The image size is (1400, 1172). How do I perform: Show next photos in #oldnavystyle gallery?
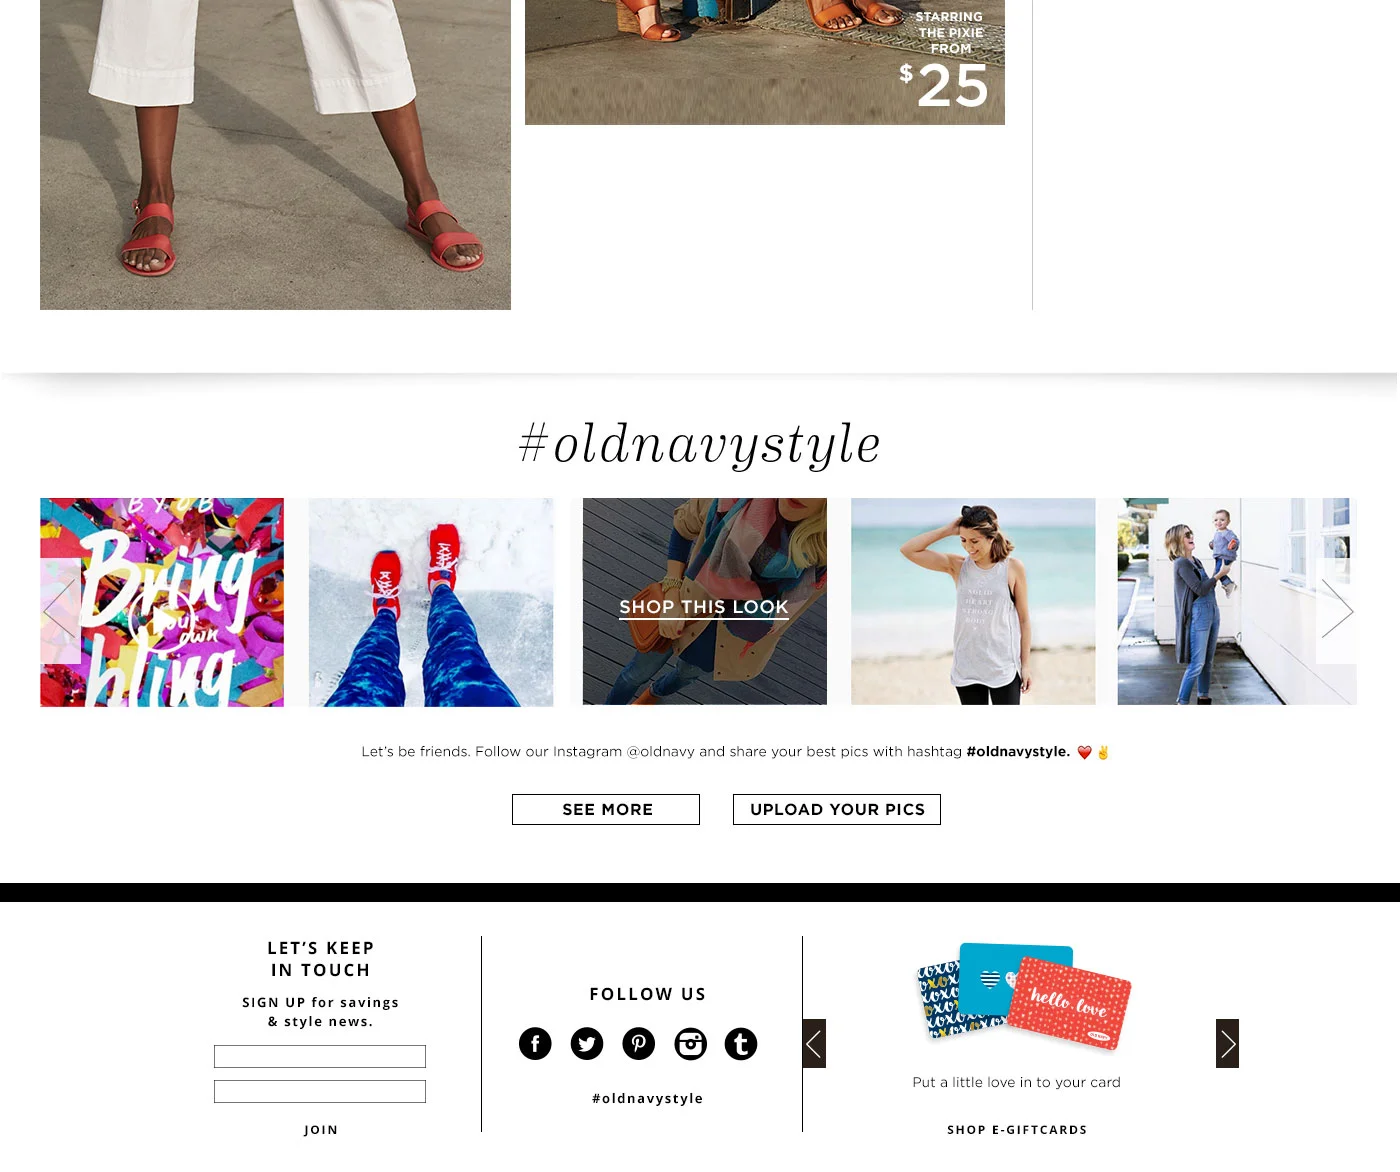pos(1336,609)
